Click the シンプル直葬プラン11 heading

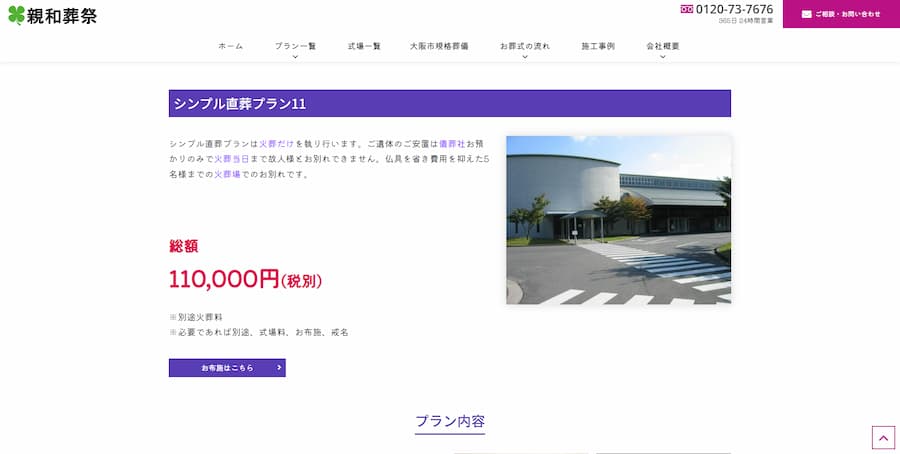click(x=449, y=103)
